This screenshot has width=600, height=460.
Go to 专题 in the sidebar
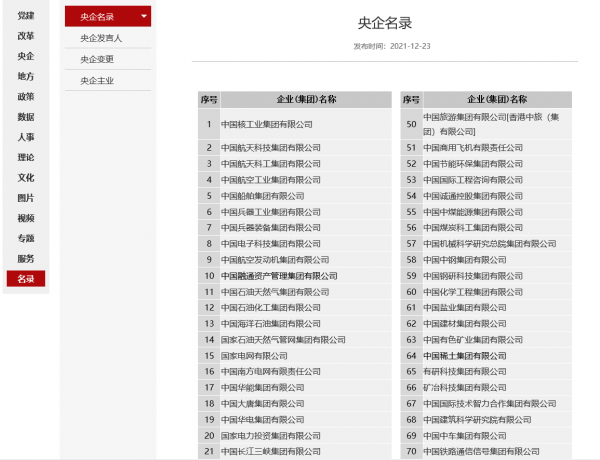tap(26, 238)
